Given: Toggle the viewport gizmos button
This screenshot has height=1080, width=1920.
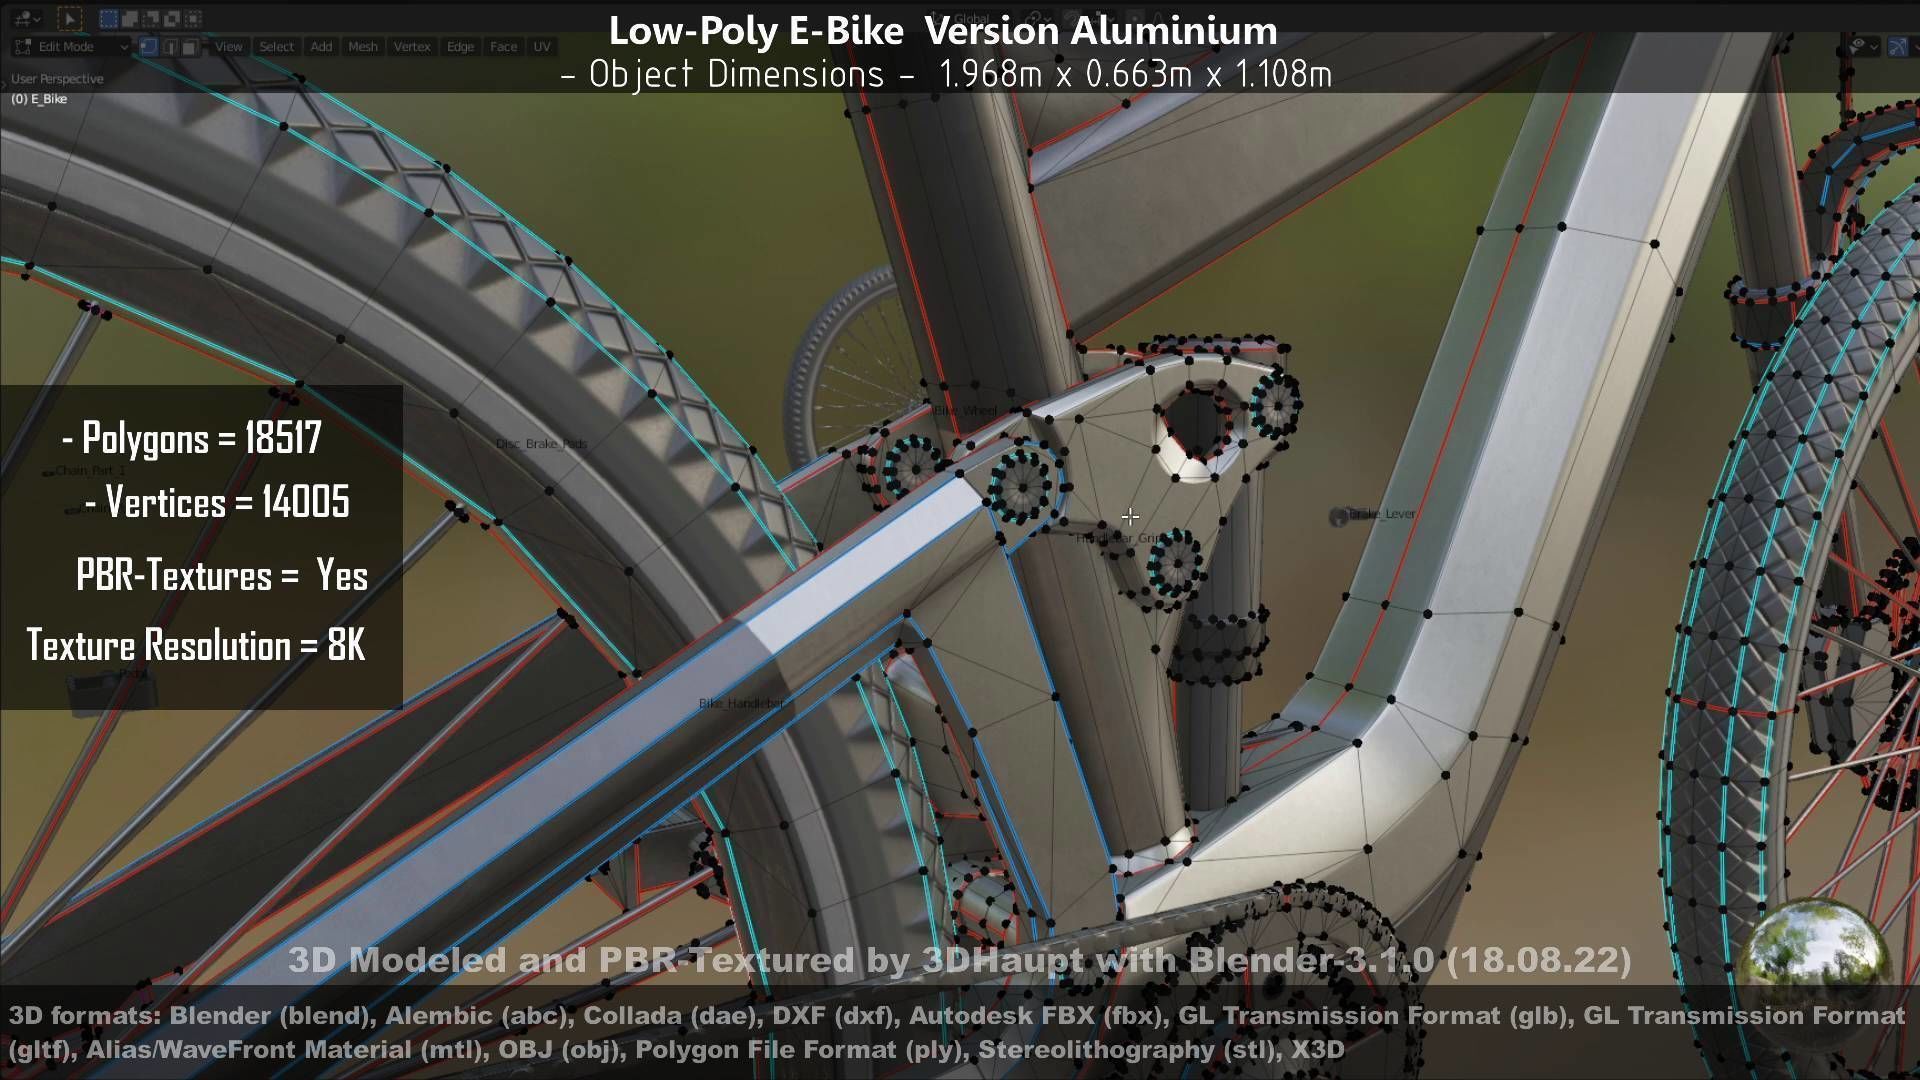Looking at the screenshot, I should (x=1899, y=47).
